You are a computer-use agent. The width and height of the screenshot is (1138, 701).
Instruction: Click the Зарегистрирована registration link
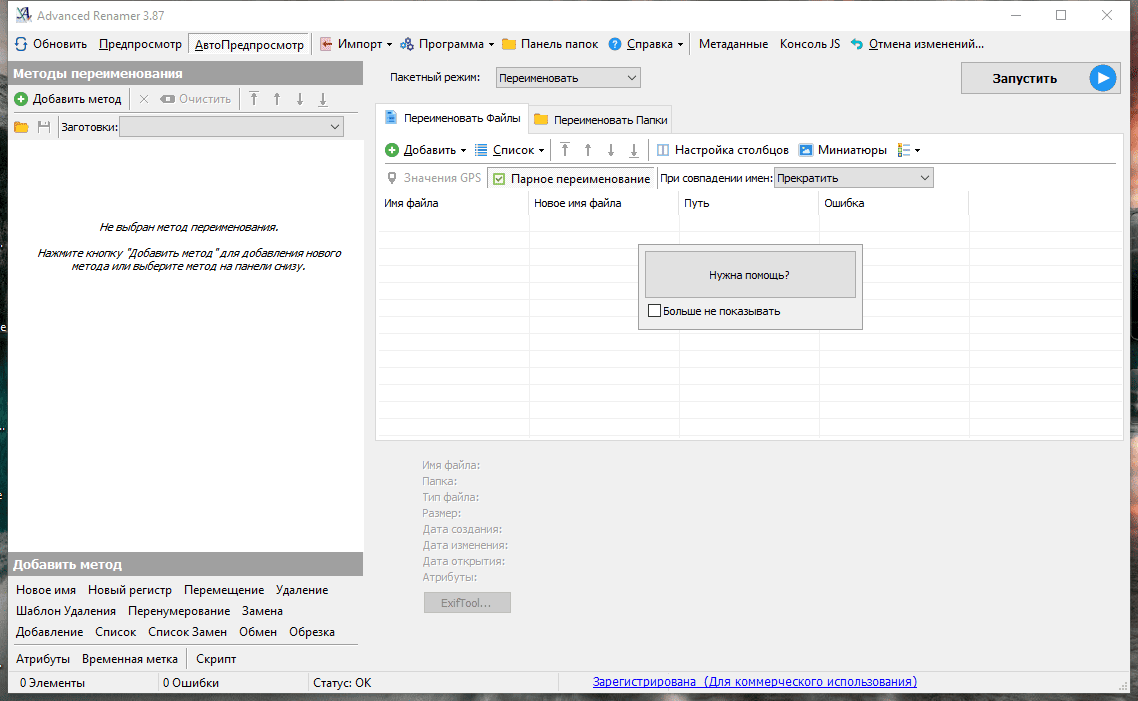pos(754,682)
